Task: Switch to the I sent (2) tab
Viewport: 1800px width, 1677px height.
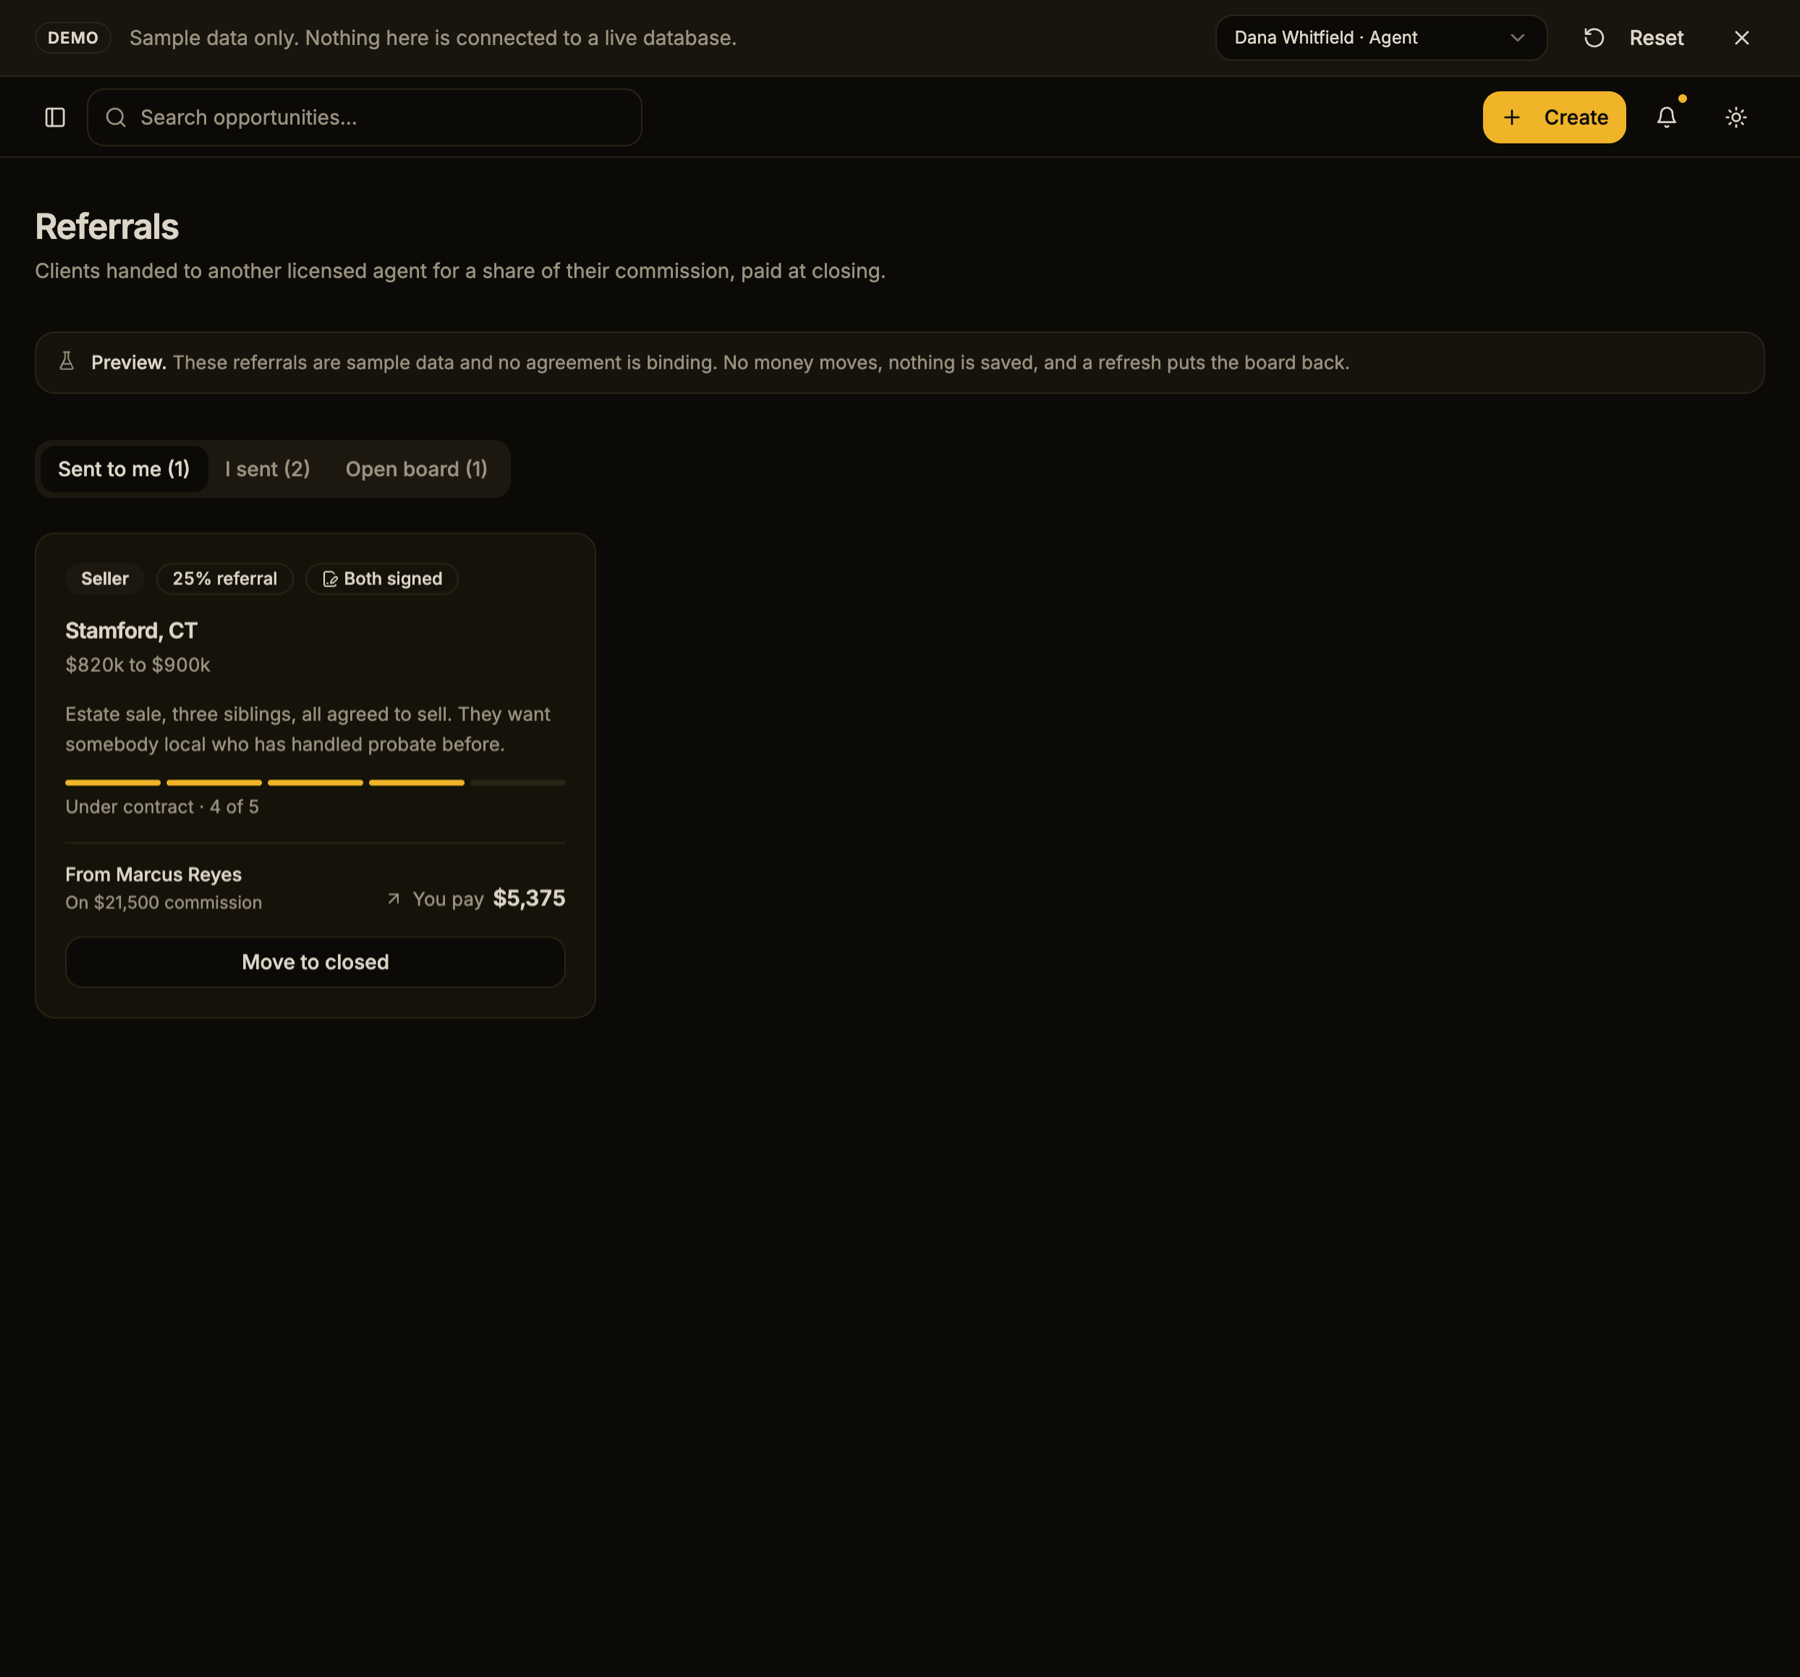Action: pos(268,469)
